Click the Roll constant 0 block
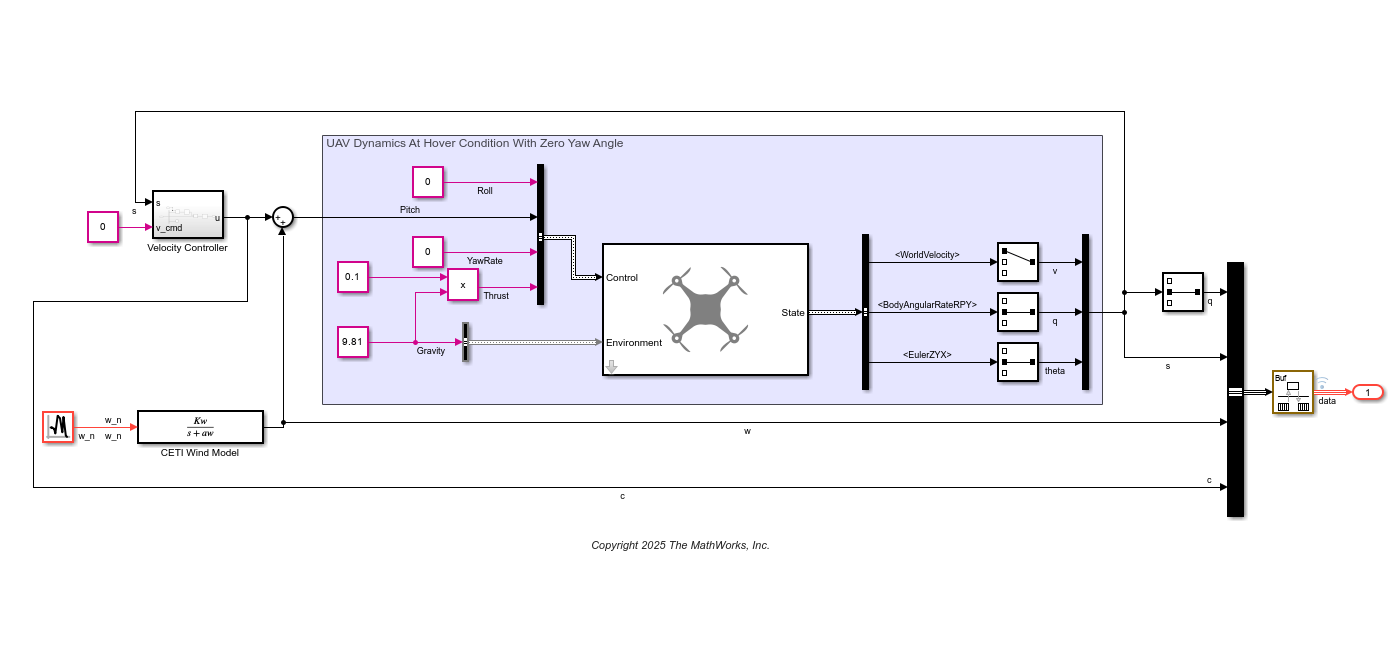Viewport: 1390px width, 668px height. [427, 182]
